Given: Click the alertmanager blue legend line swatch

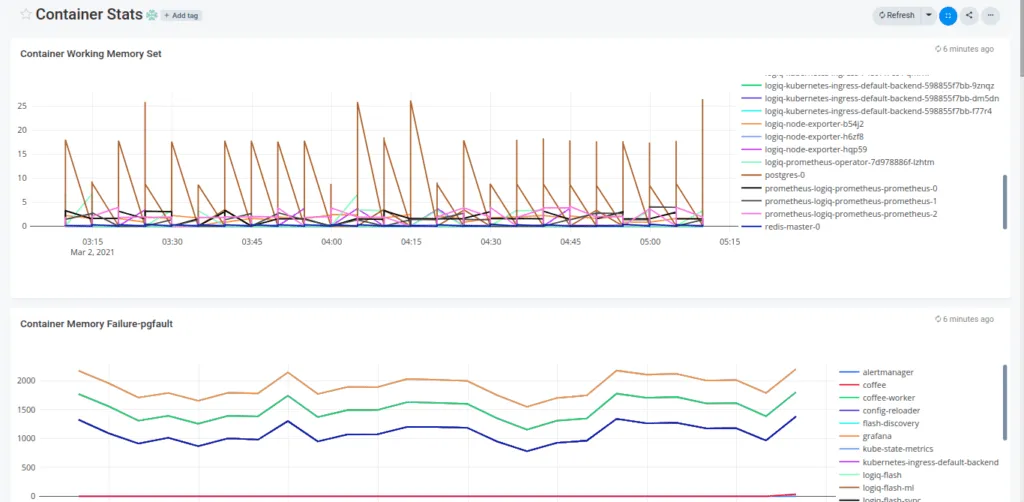Looking at the screenshot, I should [848, 372].
